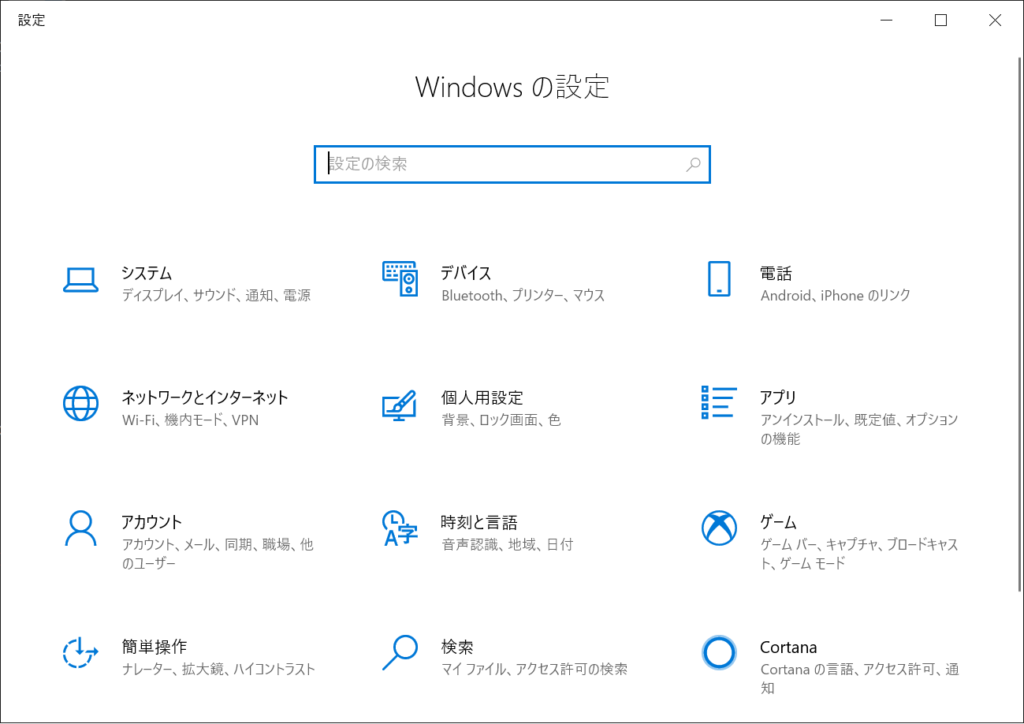The image size is (1024, 724).
Task: Open the 時刻と言語 clock icon
Action: pos(400,528)
